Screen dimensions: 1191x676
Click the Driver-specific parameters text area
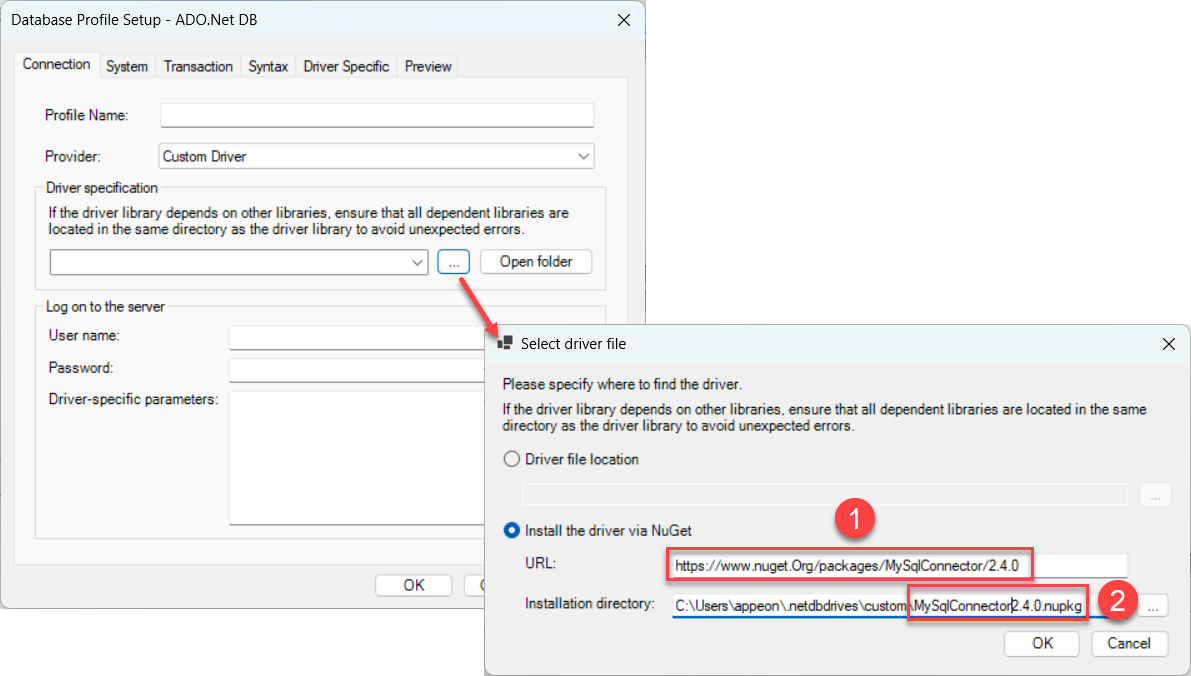click(x=355, y=455)
